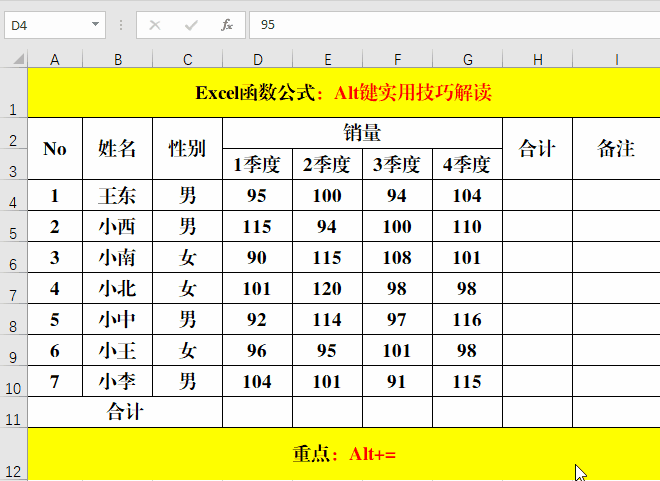Open the Insert Function fx icon
The image size is (660, 481).
[226, 25]
